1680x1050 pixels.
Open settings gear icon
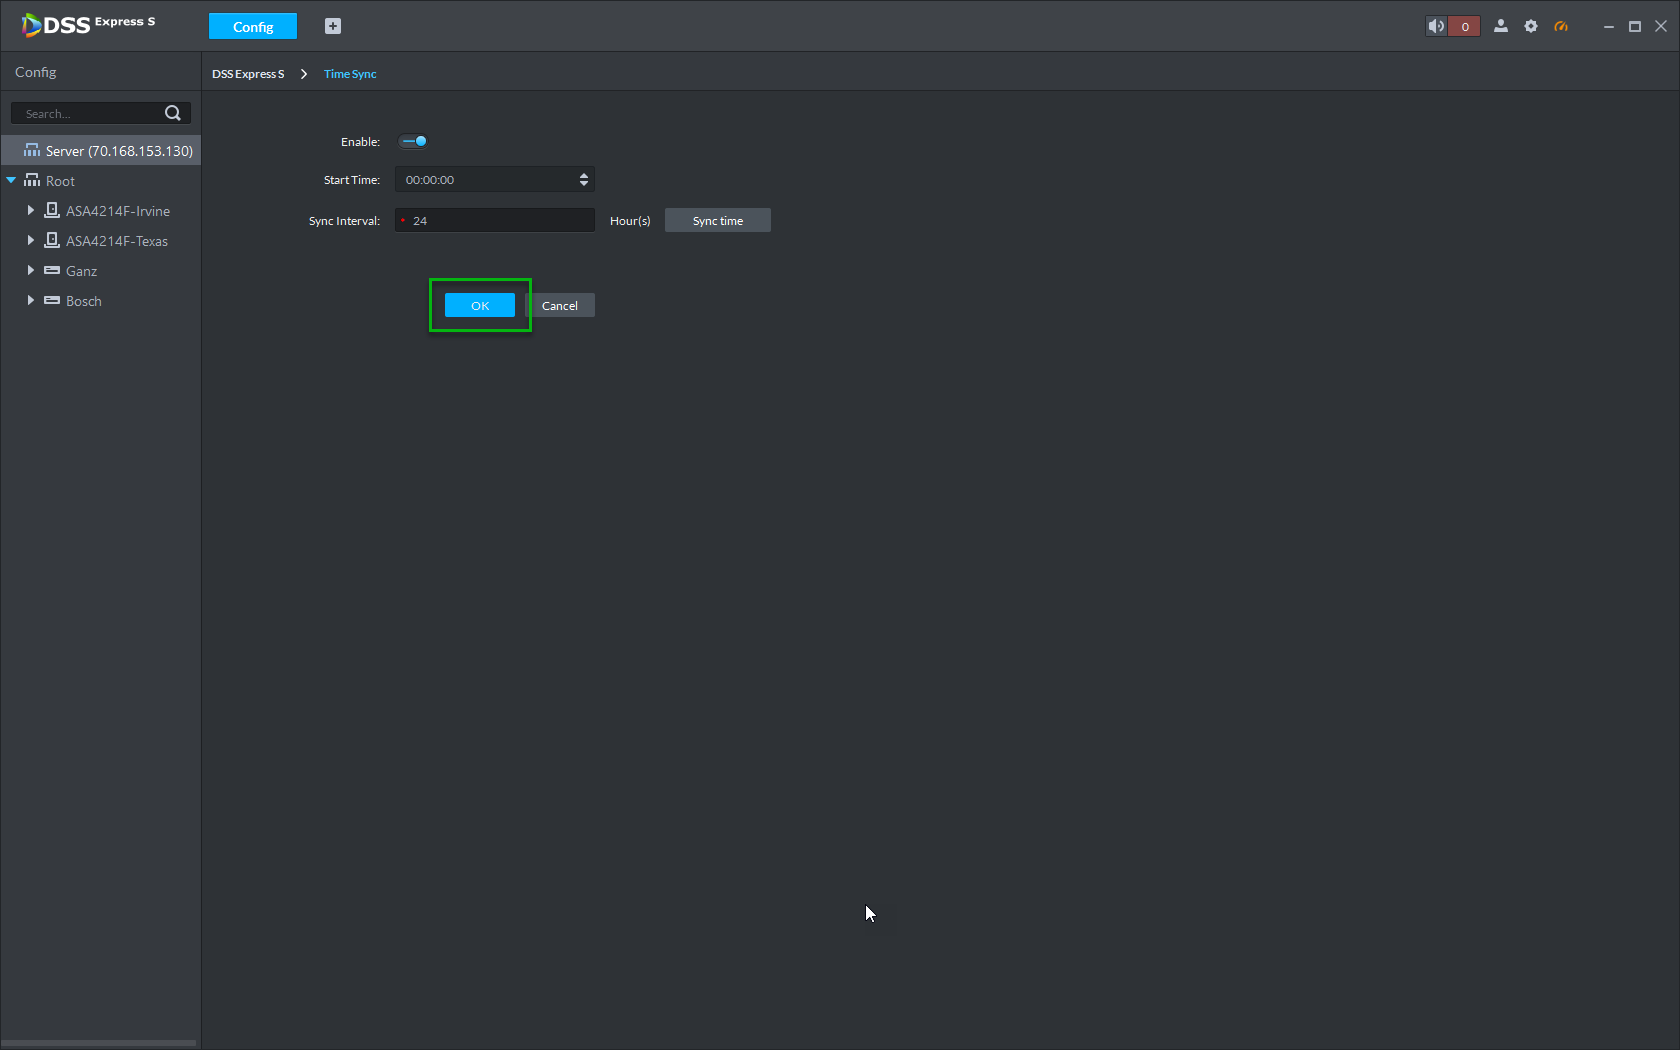pyautogui.click(x=1531, y=26)
